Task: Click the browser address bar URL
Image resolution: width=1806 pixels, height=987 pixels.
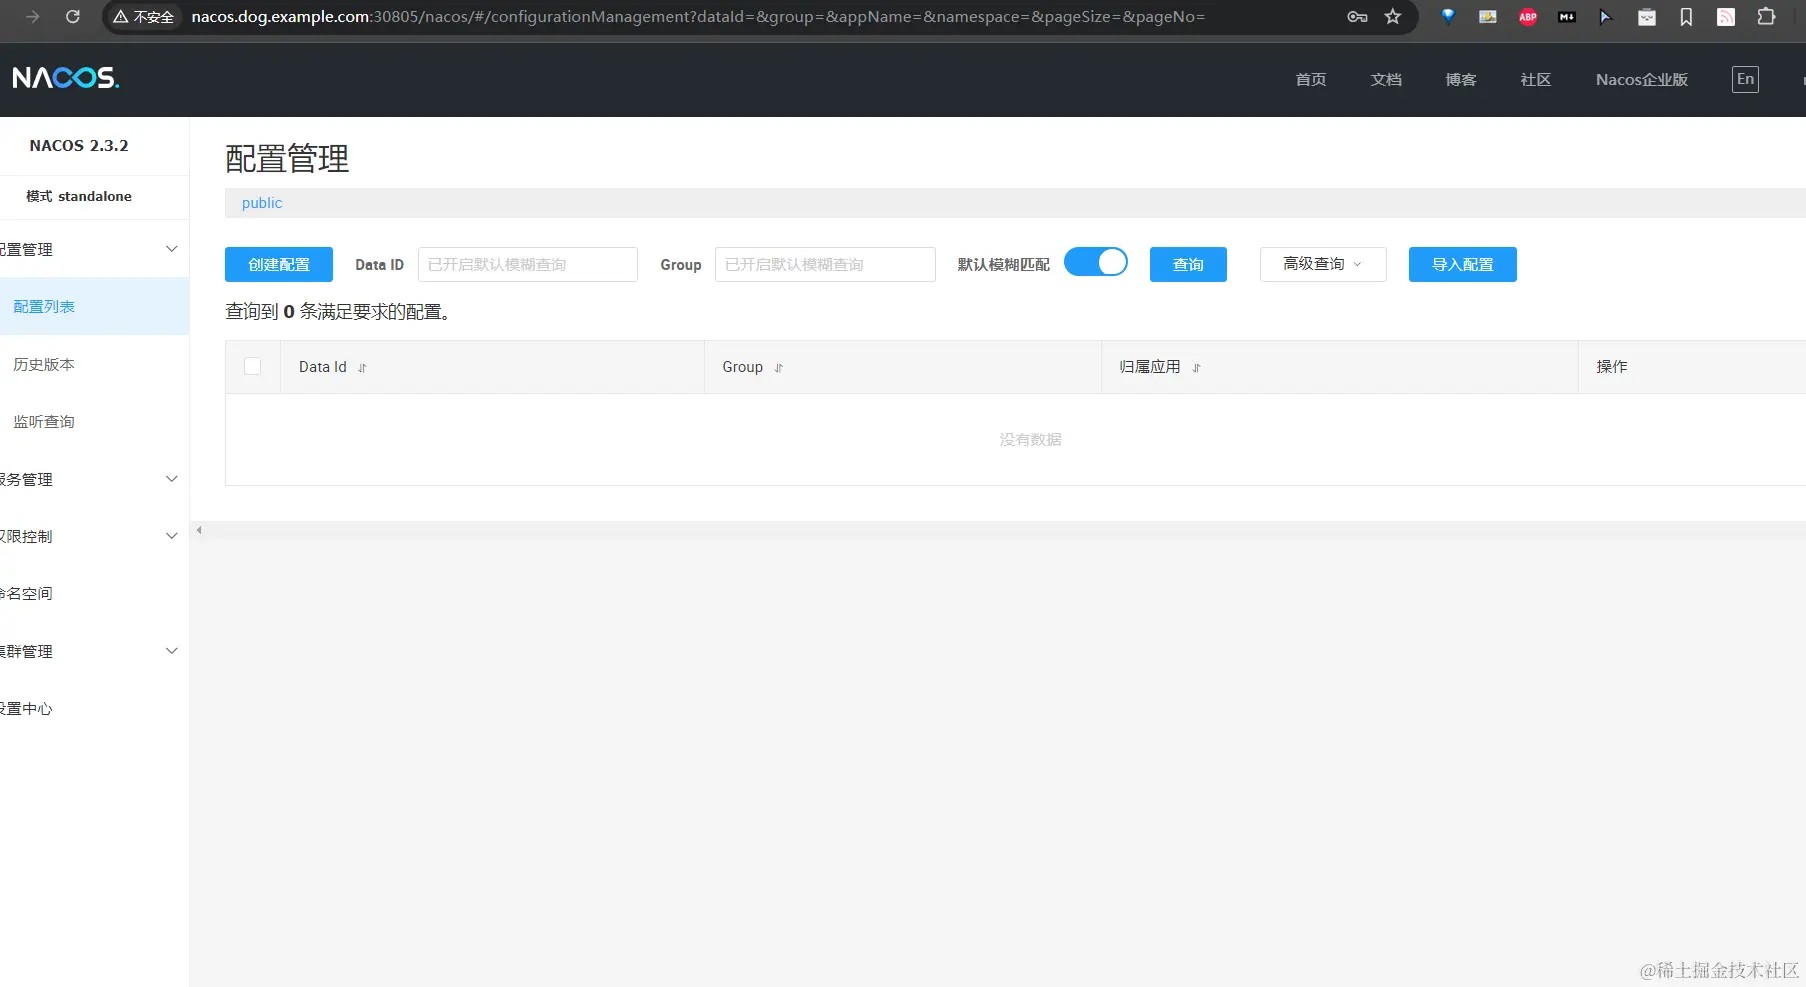Action: click(x=698, y=17)
